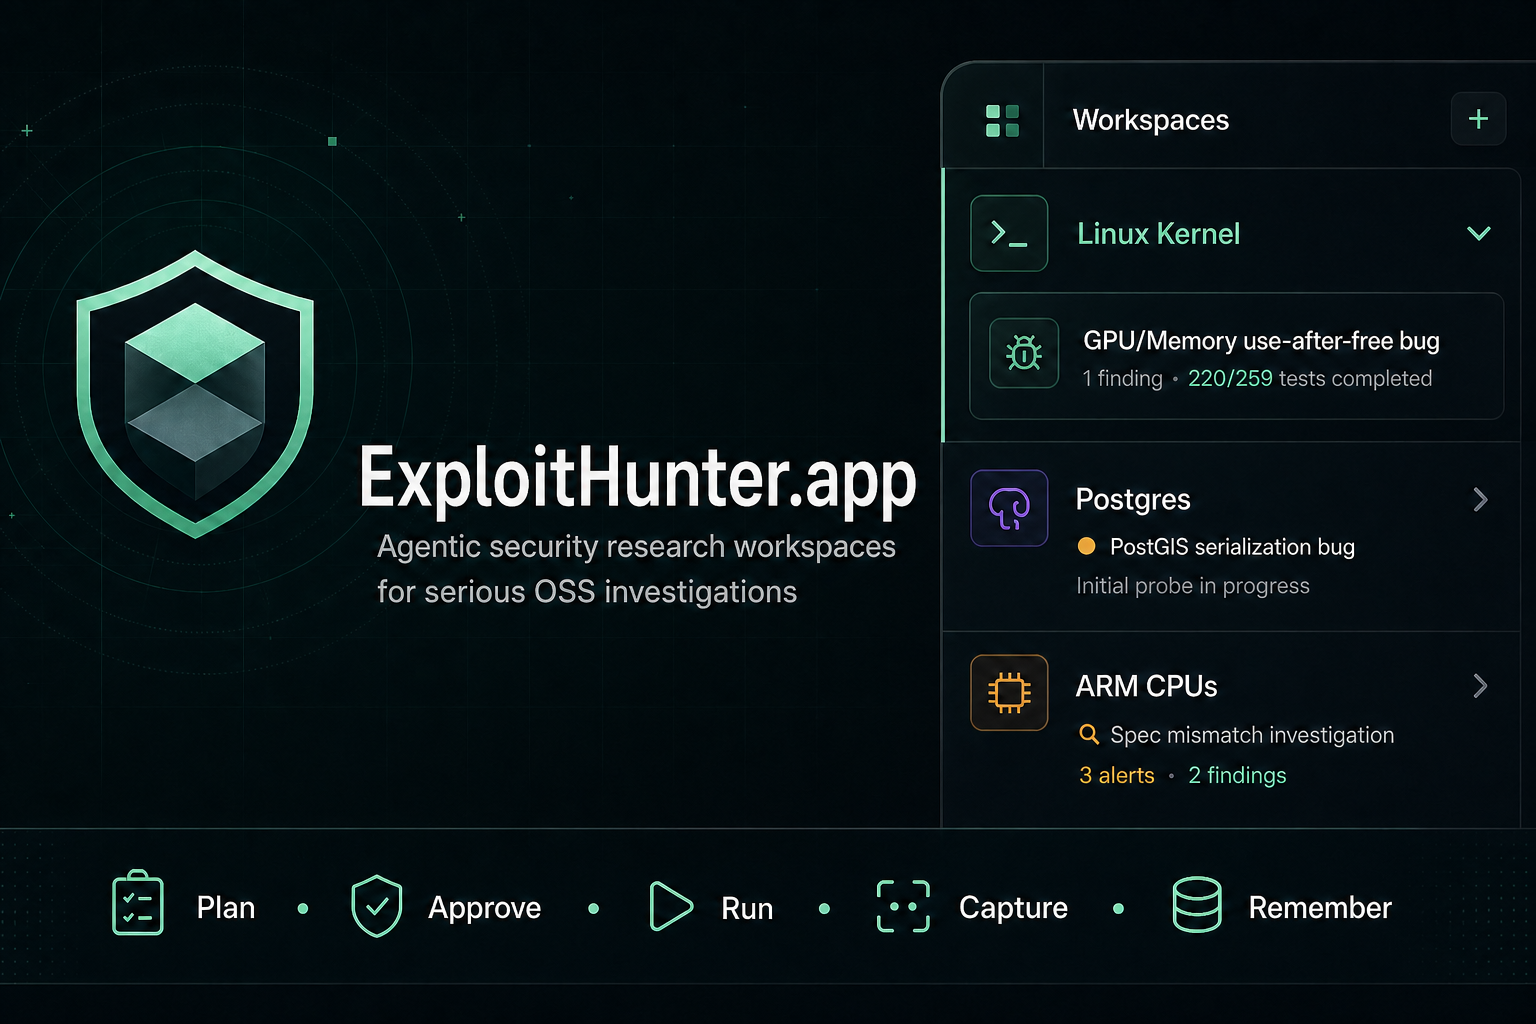Select the Remember step label
Viewport: 1536px width, 1024px height.
point(1320,908)
